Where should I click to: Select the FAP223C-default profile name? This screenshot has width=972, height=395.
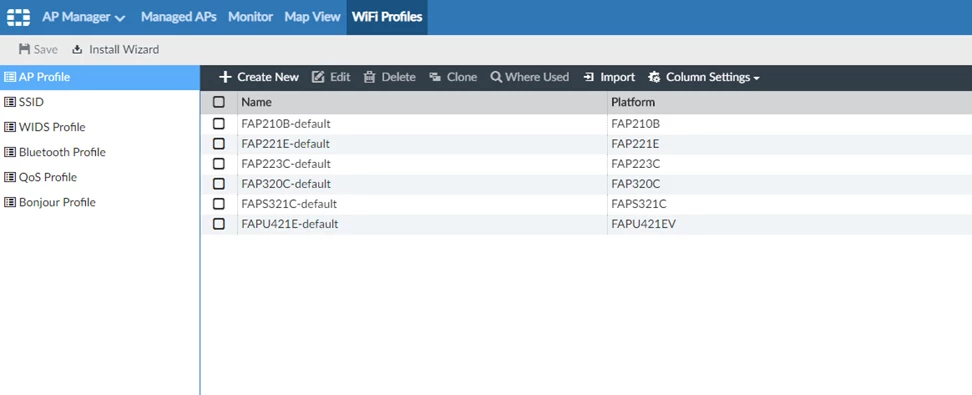pyautogui.click(x=286, y=164)
